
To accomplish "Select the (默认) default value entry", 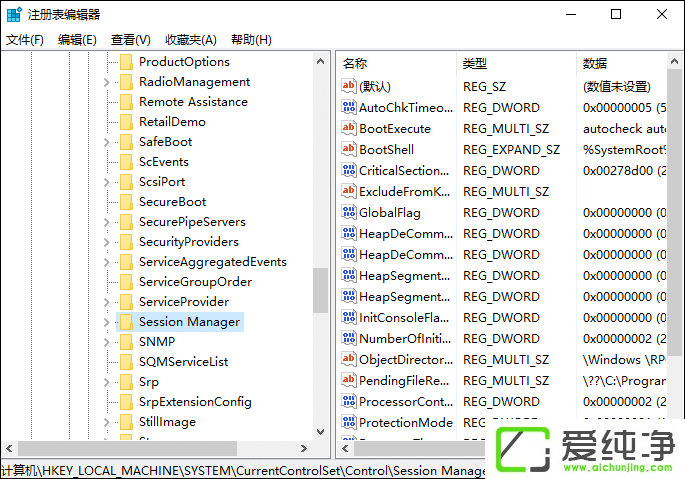I will [x=375, y=86].
